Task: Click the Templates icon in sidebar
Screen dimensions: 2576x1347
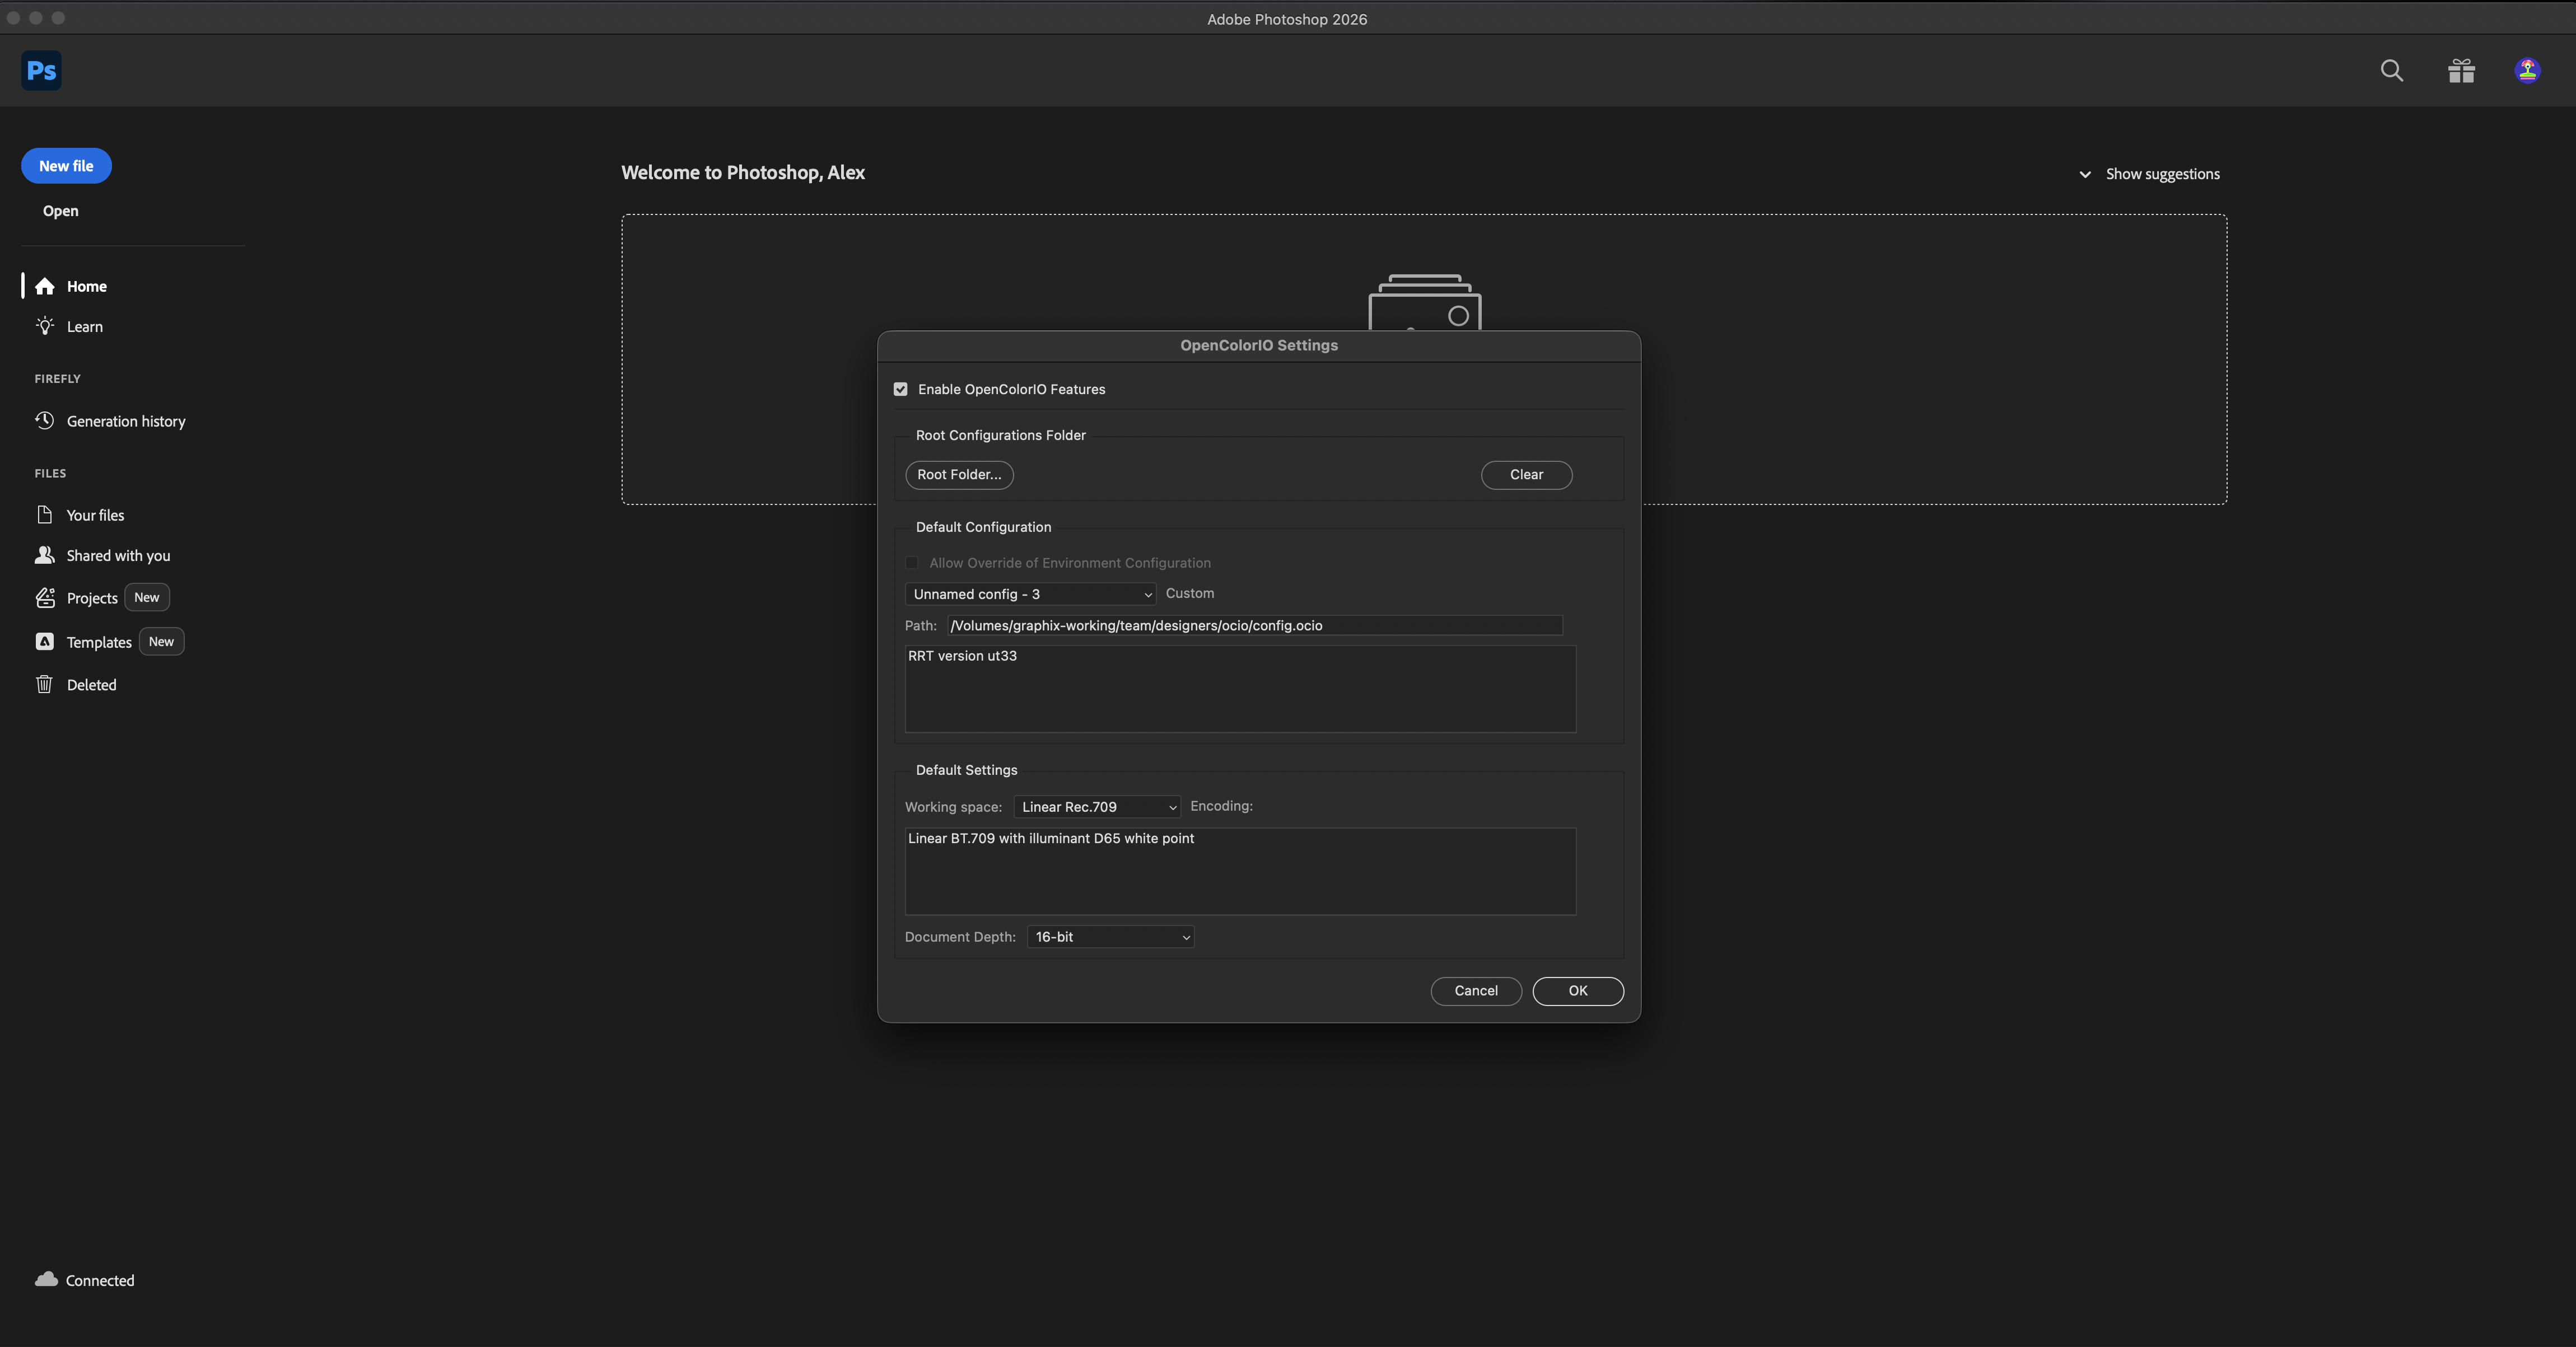Action: tap(45, 642)
